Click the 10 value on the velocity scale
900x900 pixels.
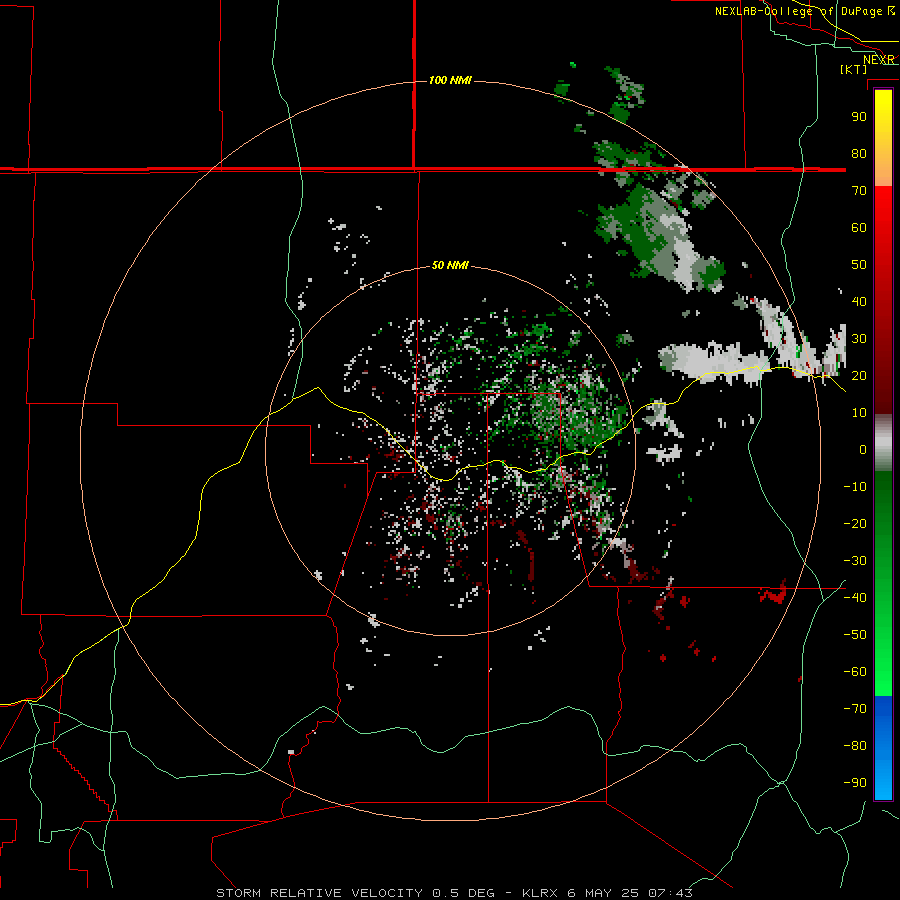coord(859,413)
